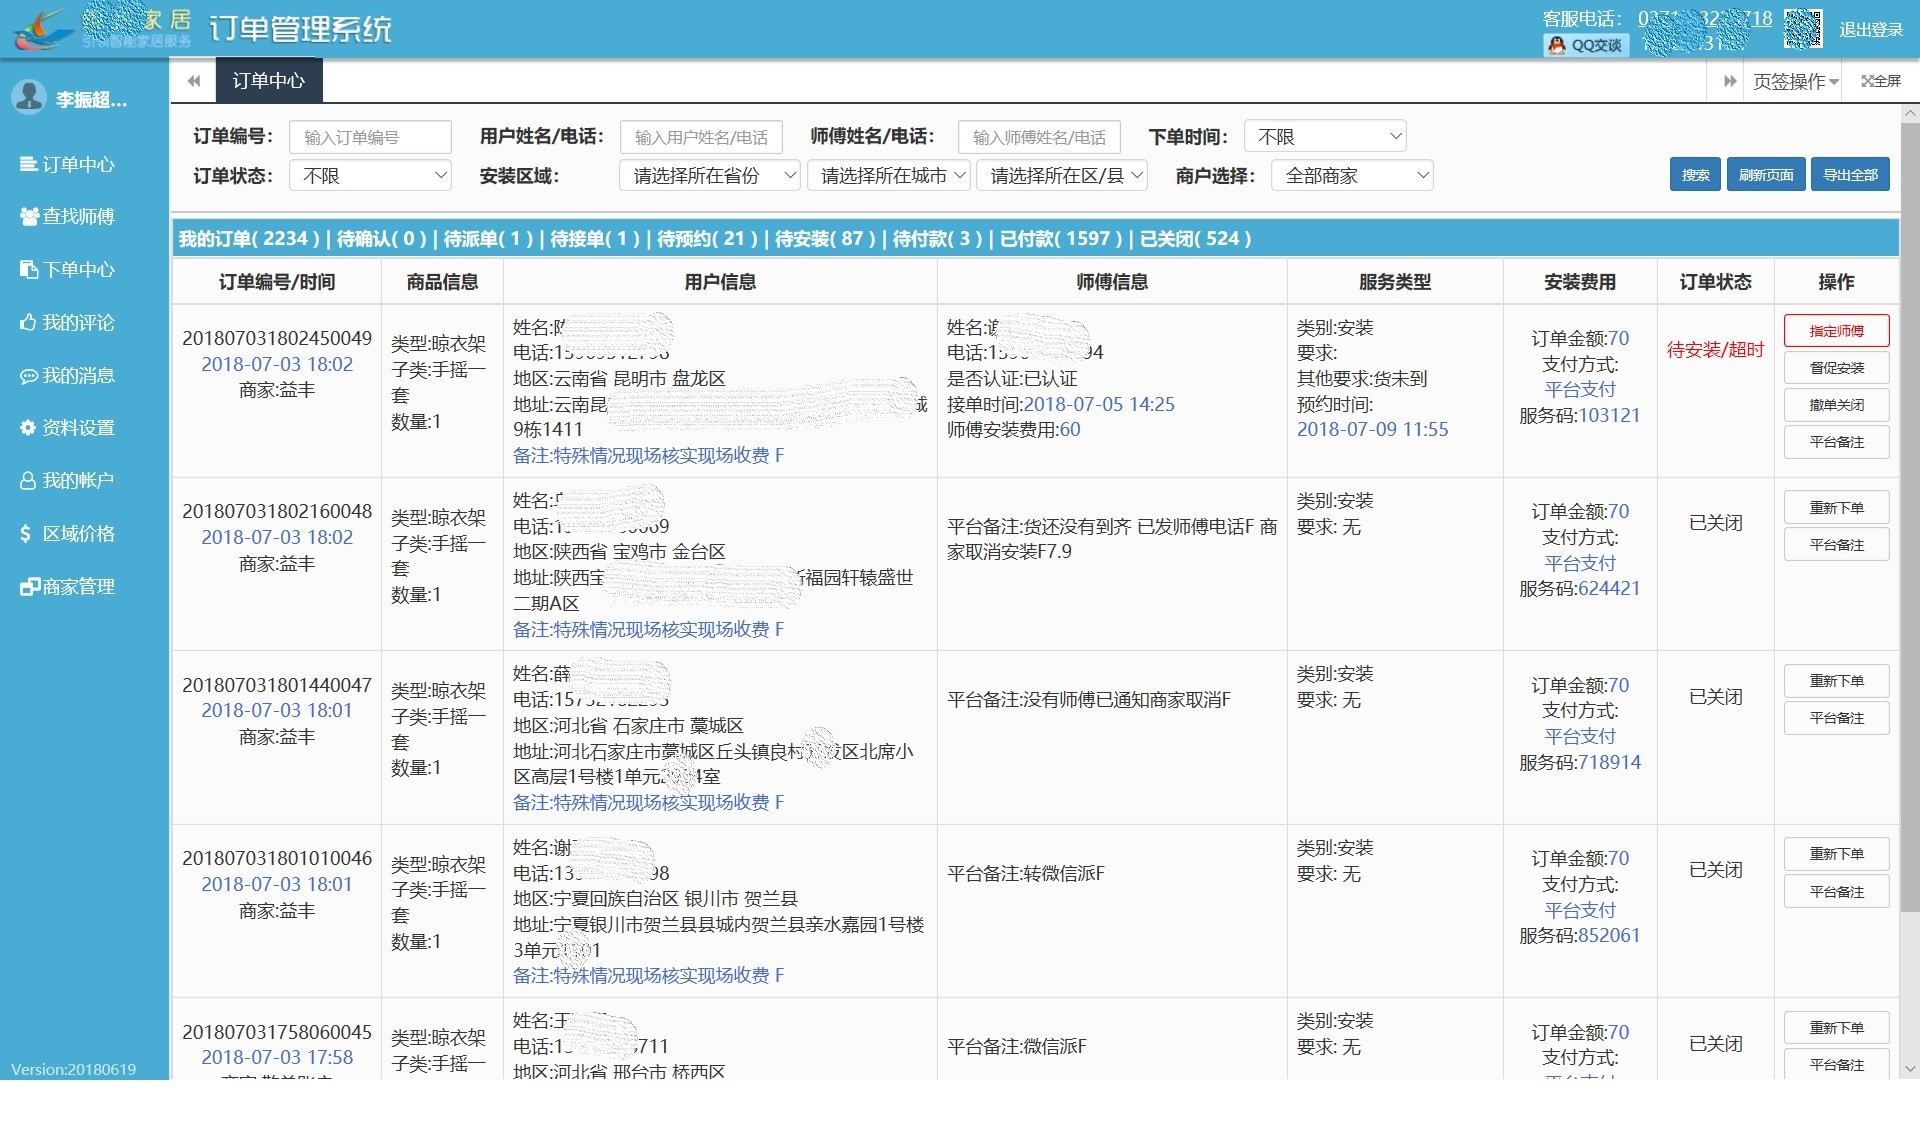Screen dimensions: 1920x1128
Task: Click the 待安装/超时 status text
Action: click(x=1715, y=349)
